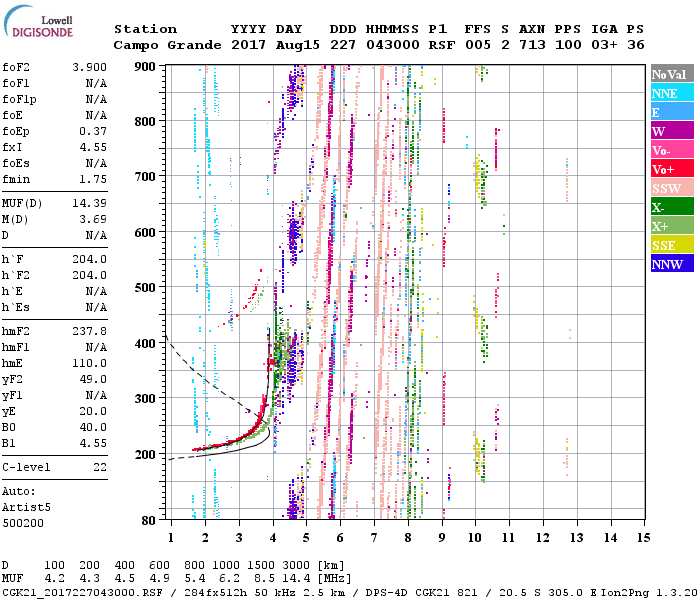Click the E direction legend swatch
The image size is (700, 600).
[x=671, y=112]
